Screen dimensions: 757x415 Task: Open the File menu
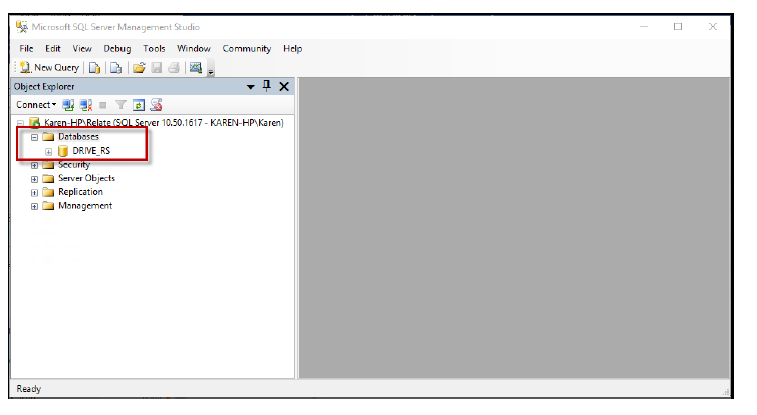26,48
